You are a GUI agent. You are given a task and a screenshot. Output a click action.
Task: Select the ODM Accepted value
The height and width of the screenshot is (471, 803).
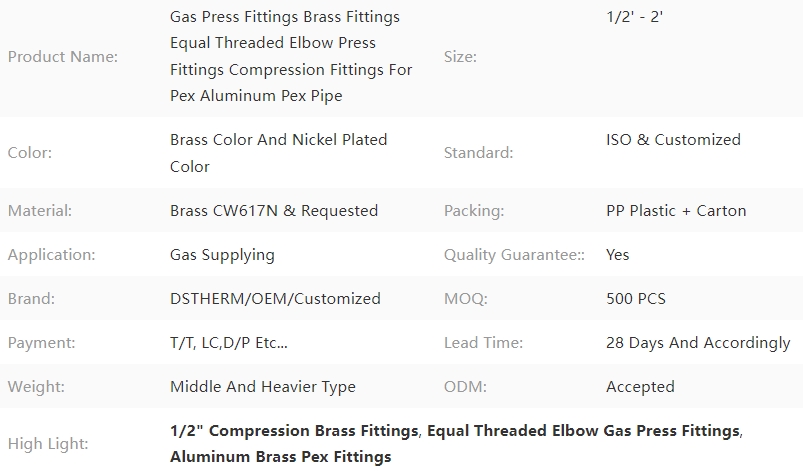point(640,387)
